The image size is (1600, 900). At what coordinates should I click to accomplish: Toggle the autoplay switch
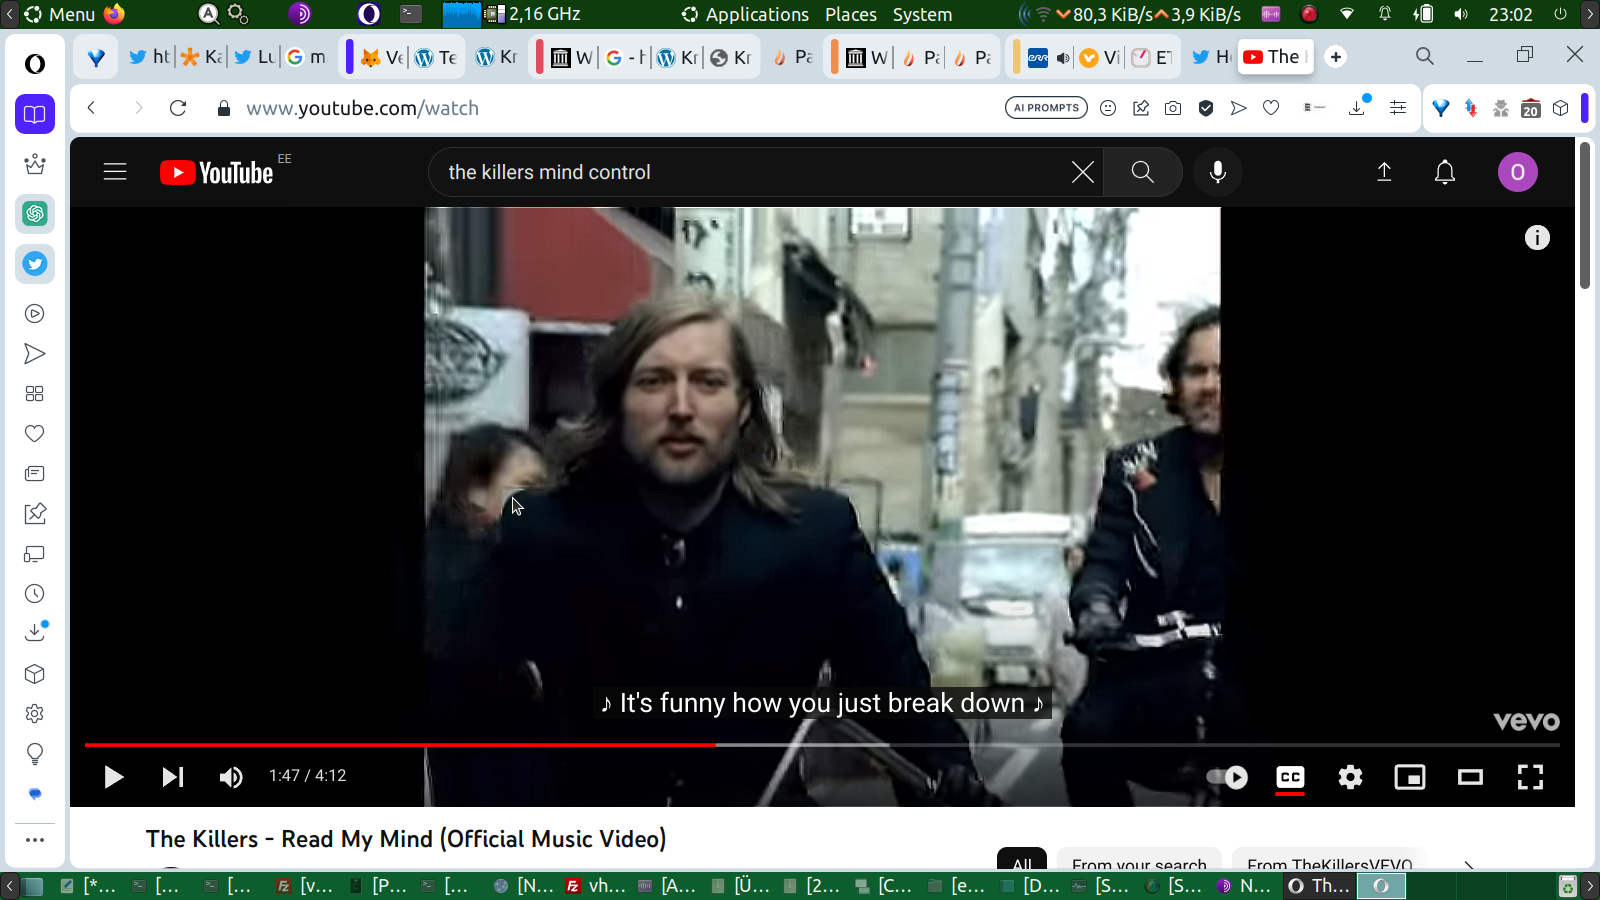point(1227,777)
